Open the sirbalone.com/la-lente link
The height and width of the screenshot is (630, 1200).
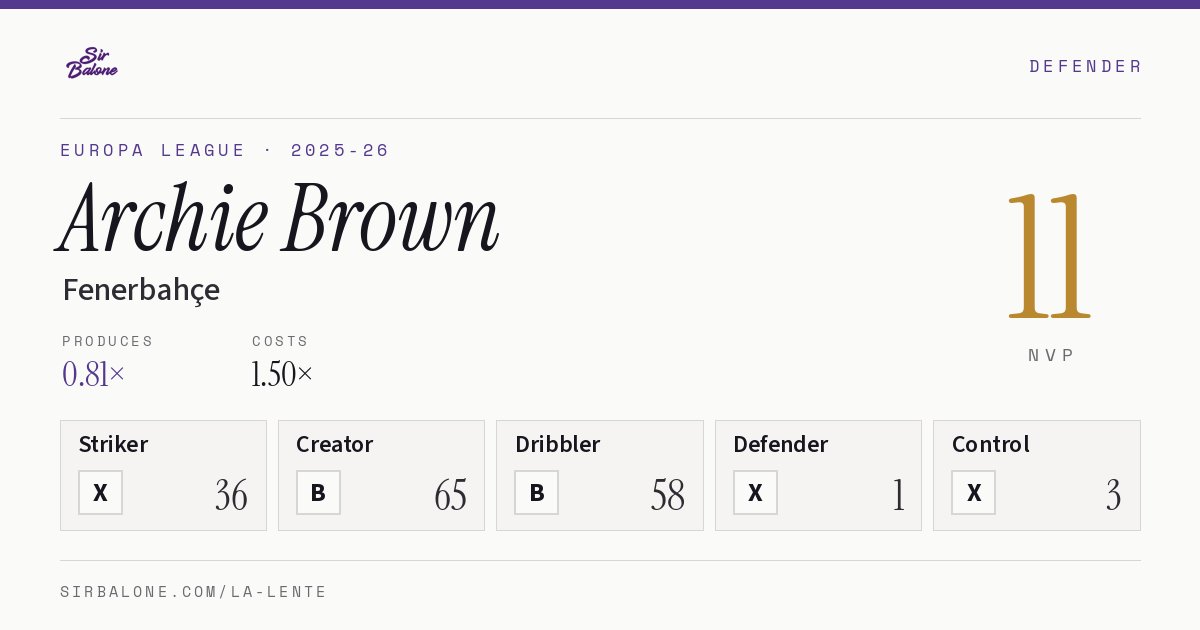pyautogui.click(x=194, y=592)
